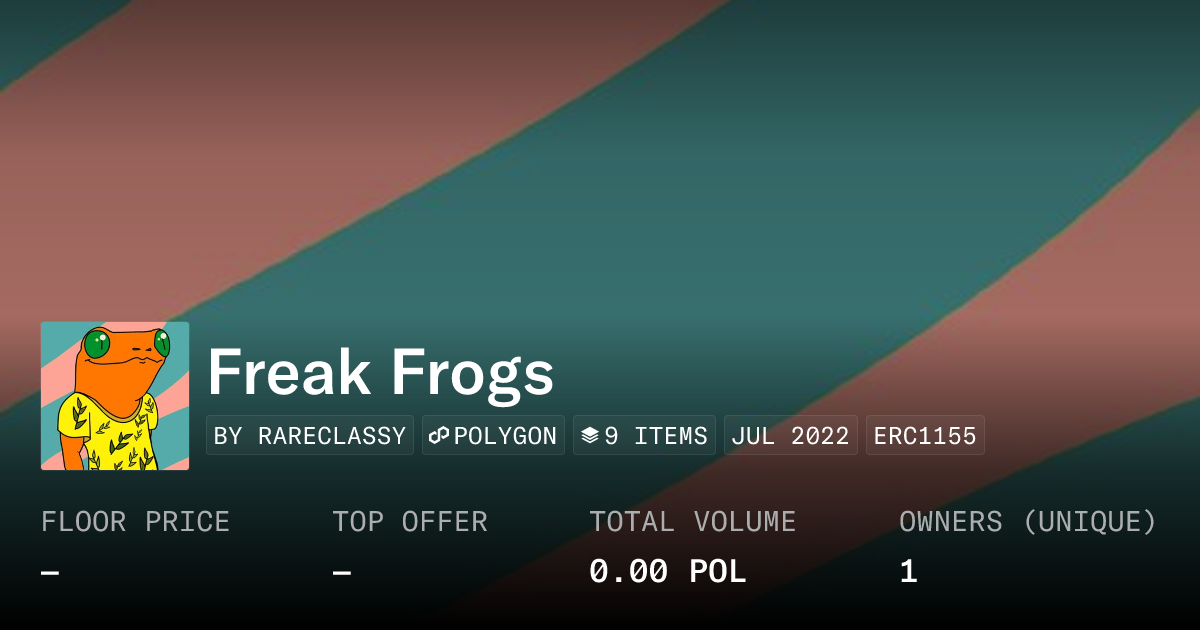Viewport: 1200px width, 630px height.
Task: Click the Freak Frogs frog avatar thumbnail
Action: 115,396
